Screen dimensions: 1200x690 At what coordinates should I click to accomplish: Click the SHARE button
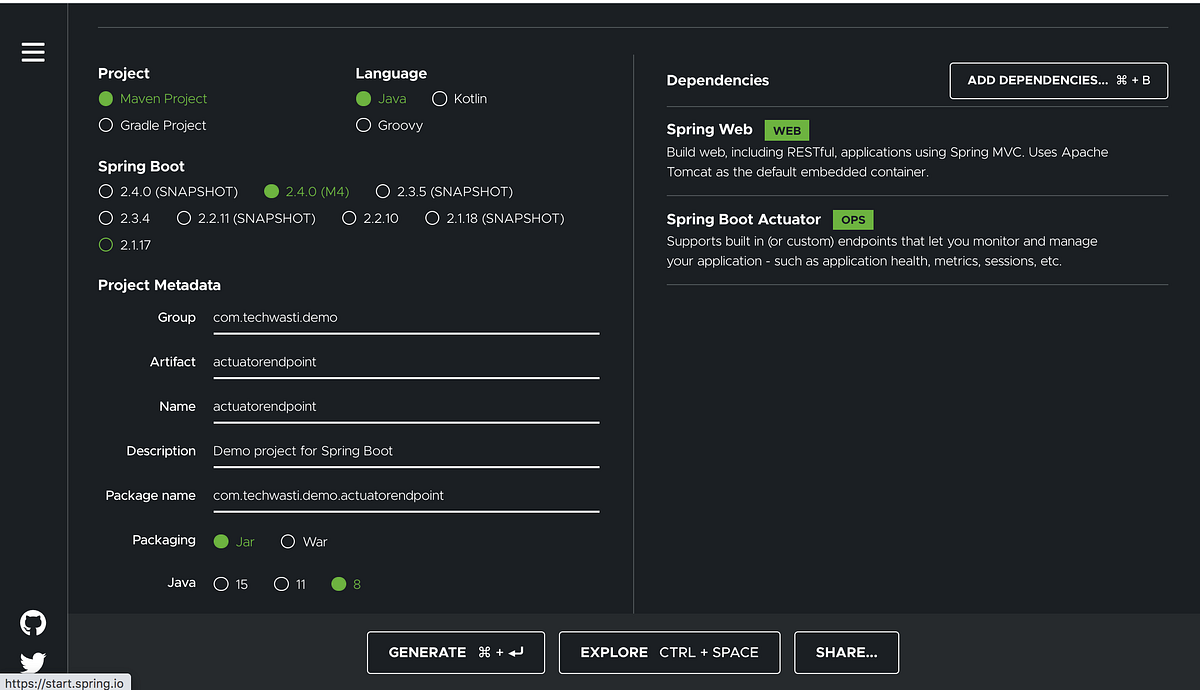point(846,652)
